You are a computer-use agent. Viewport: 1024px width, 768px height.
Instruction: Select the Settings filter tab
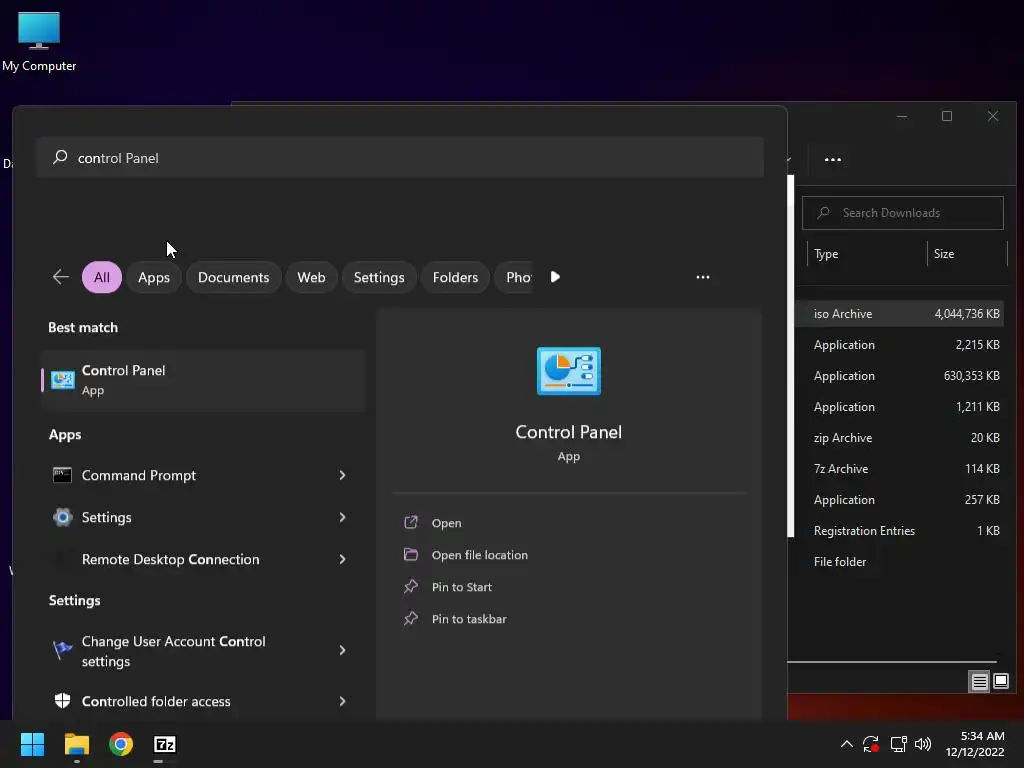click(379, 277)
